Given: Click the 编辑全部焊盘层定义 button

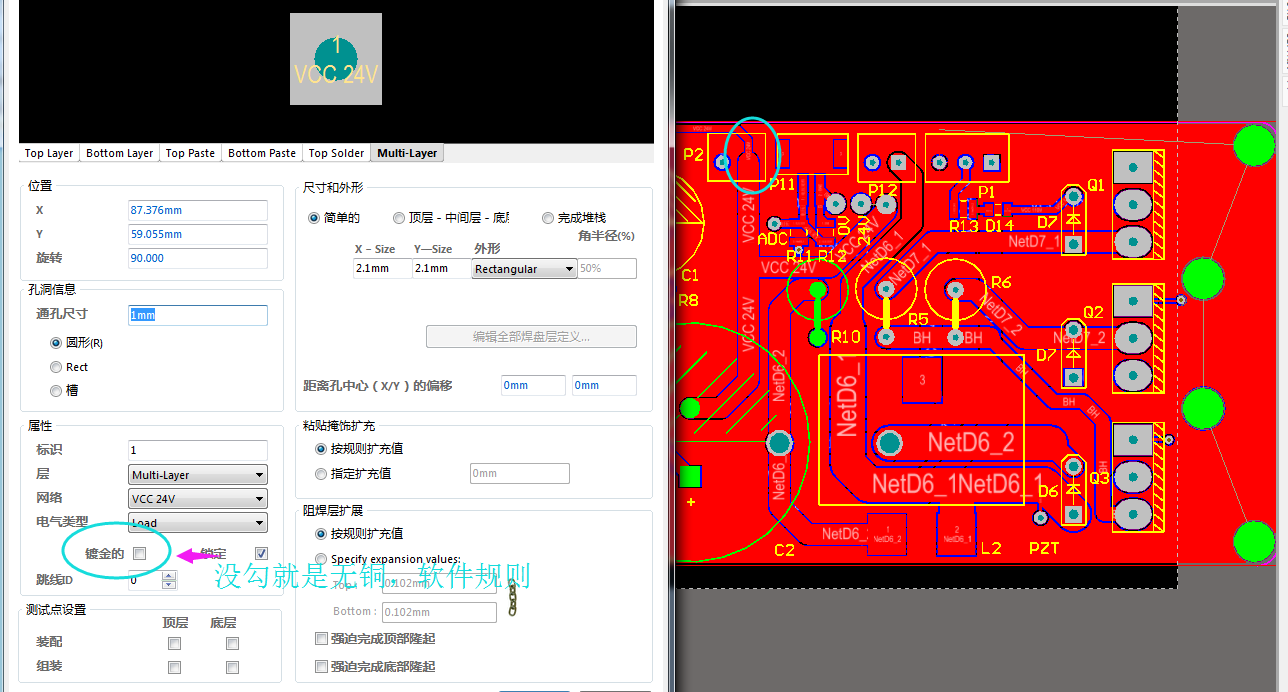Looking at the screenshot, I should [531, 337].
